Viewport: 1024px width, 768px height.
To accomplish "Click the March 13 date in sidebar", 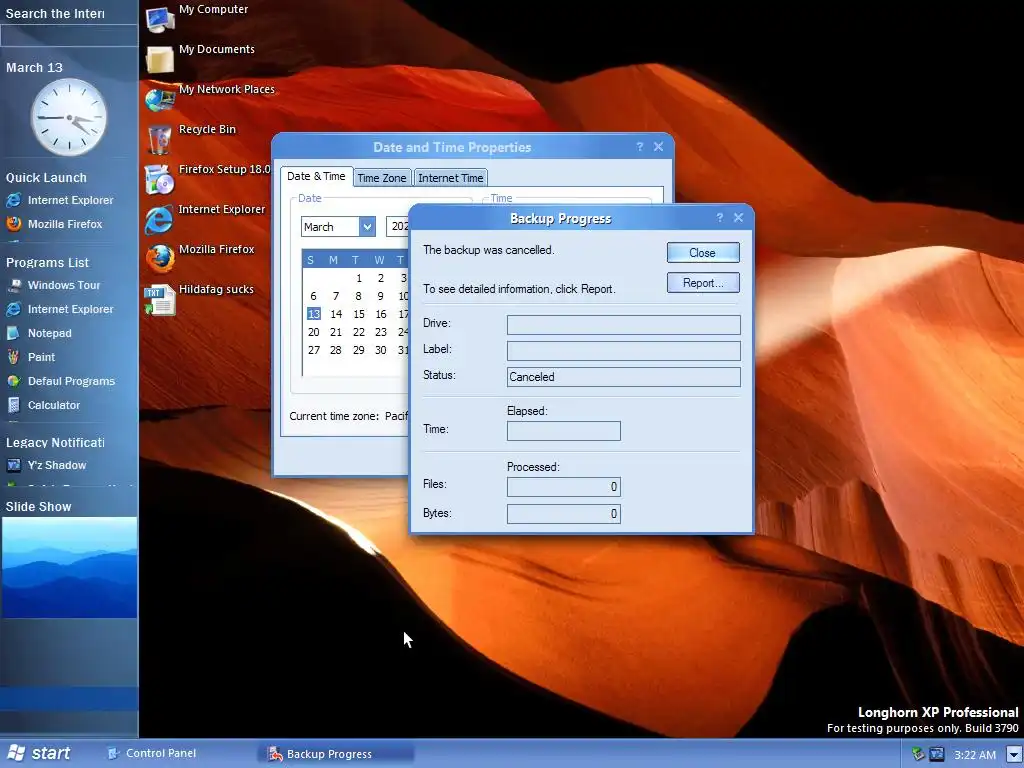I will [x=34, y=68].
